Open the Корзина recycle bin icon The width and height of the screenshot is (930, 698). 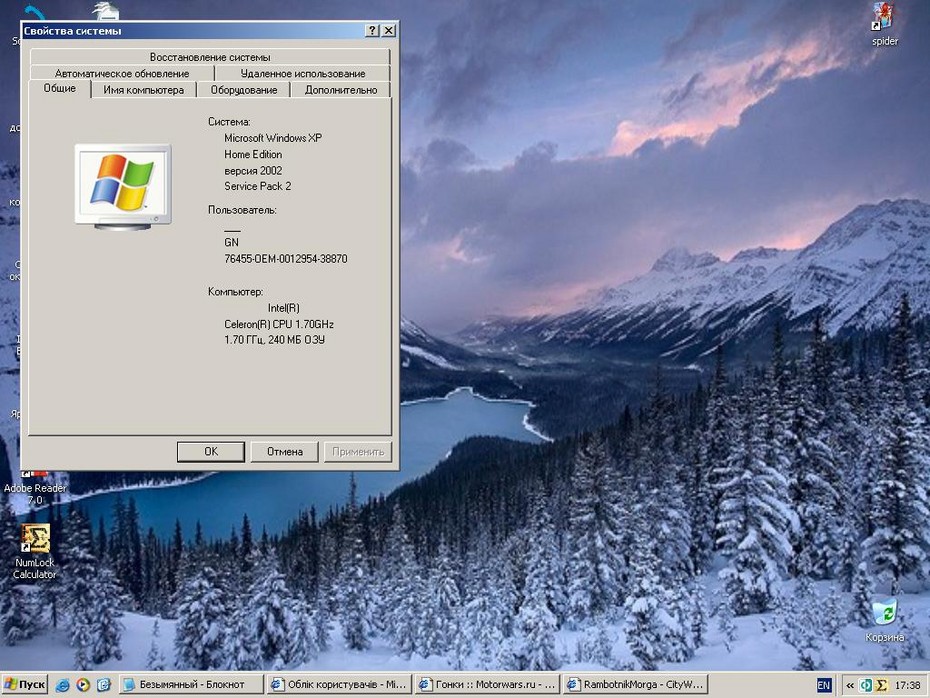click(x=884, y=612)
